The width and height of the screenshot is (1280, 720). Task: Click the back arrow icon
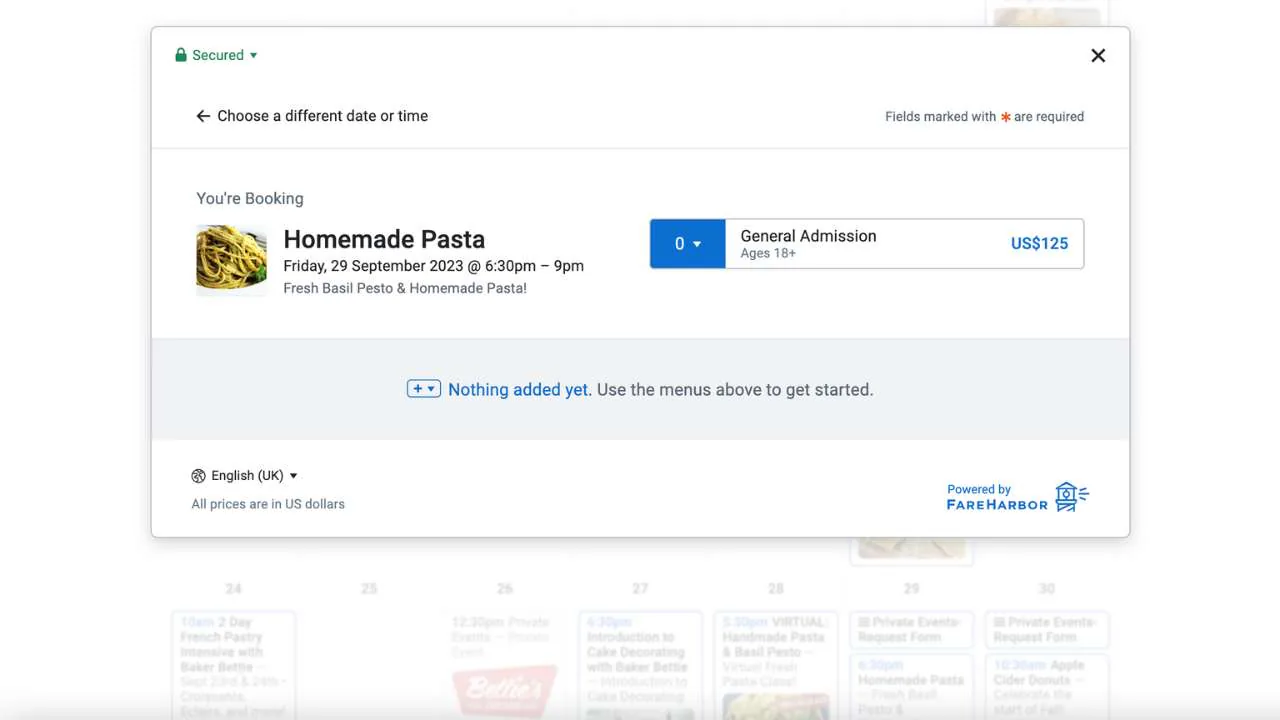pos(203,116)
